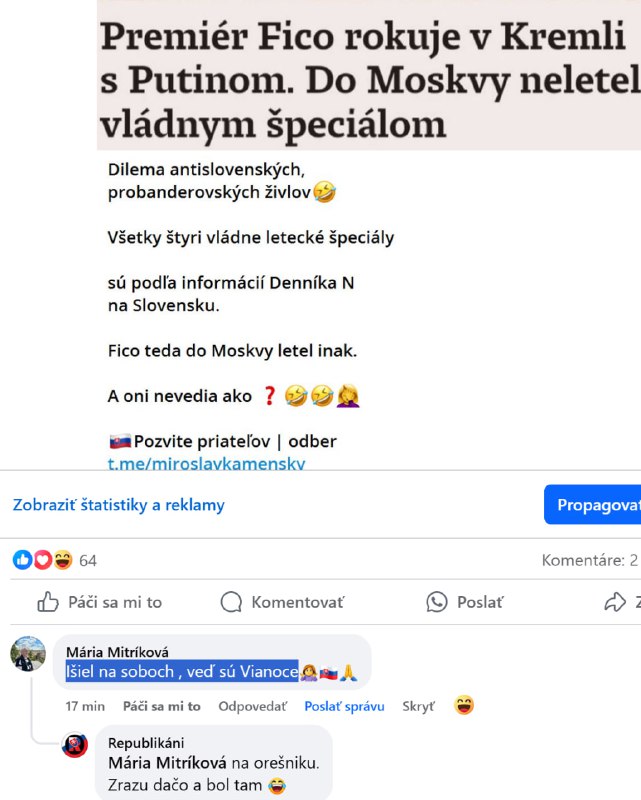Expand the Komentáre: 2 comments count

tap(589, 560)
